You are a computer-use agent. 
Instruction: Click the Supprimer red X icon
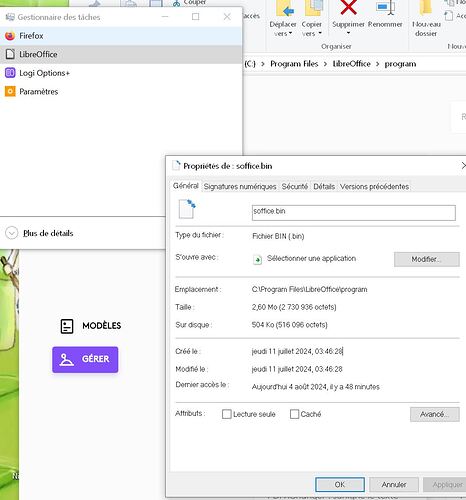tap(349, 8)
